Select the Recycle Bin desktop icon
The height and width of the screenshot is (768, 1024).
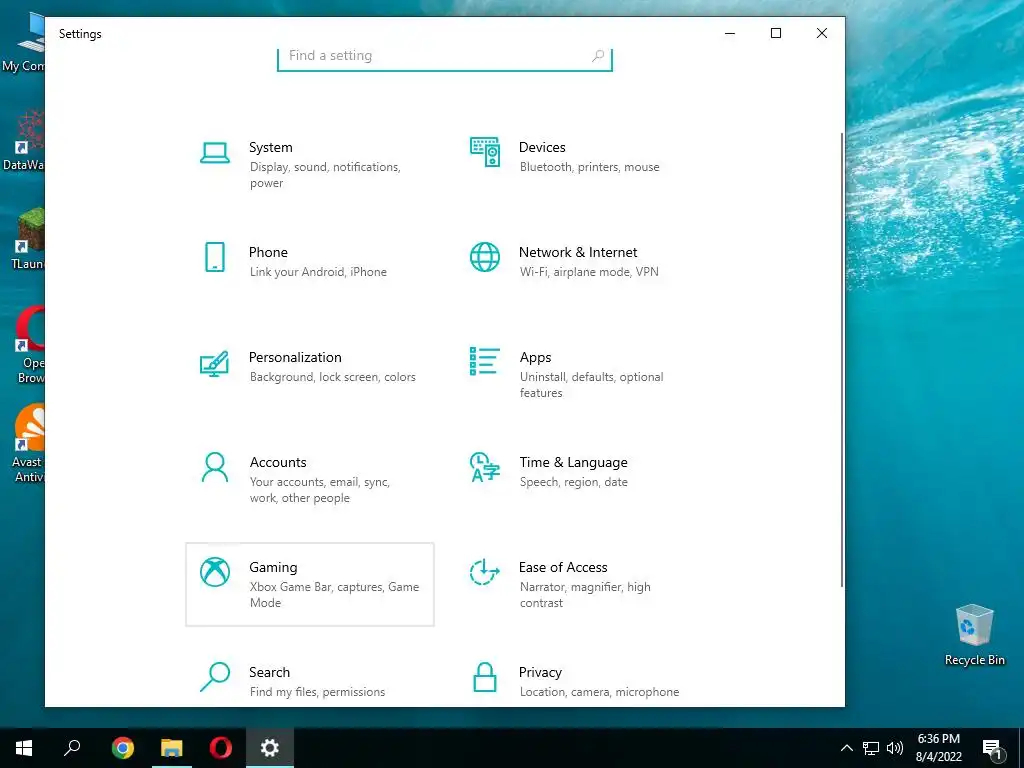pyautogui.click(x=974, y=635)
